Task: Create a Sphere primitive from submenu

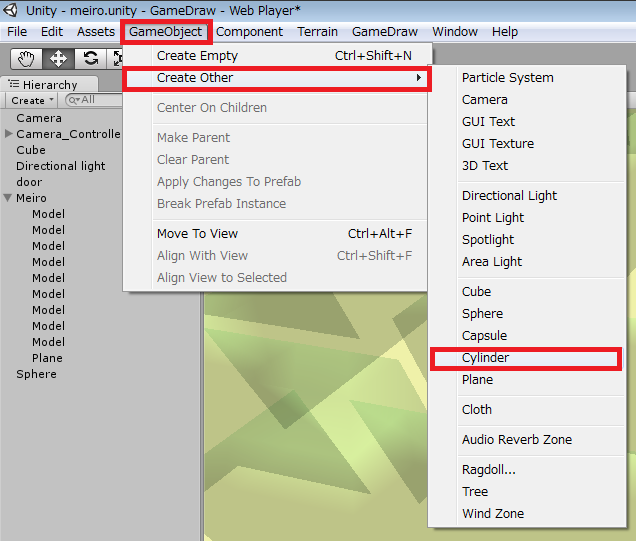Action: coord(527,313)
